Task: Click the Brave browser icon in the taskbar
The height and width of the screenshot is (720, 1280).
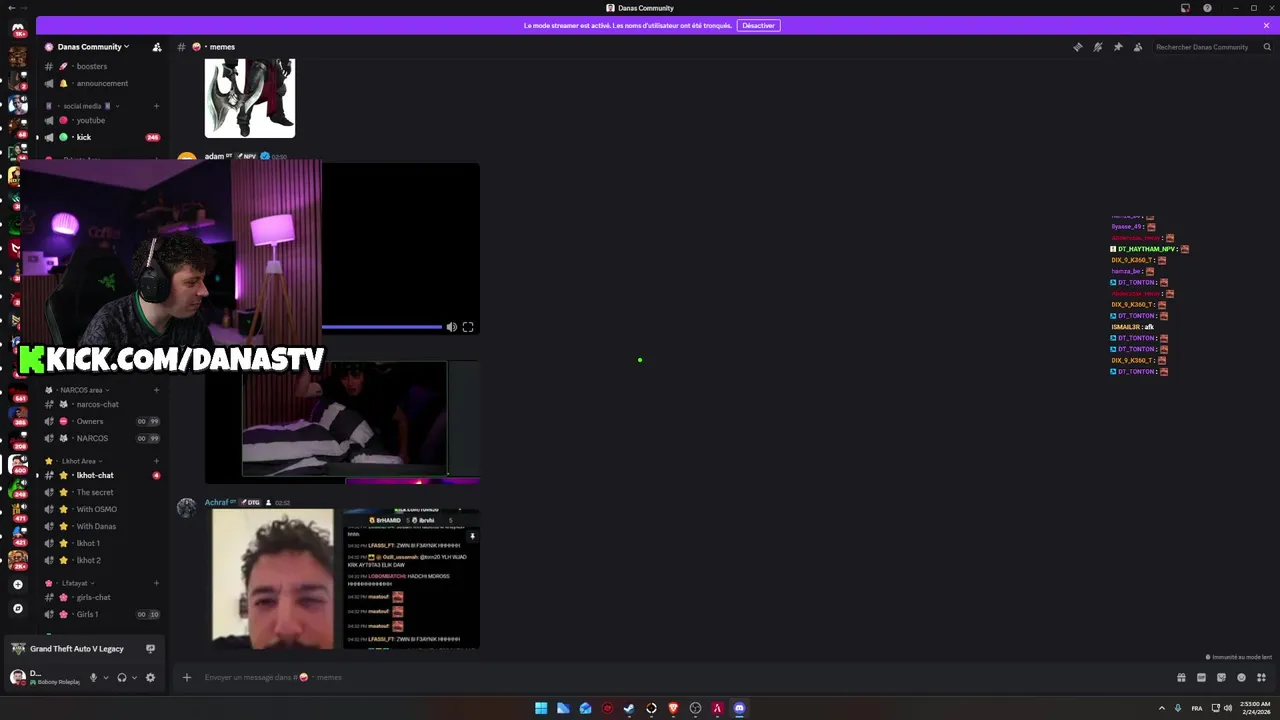Action: click(673, 708)
